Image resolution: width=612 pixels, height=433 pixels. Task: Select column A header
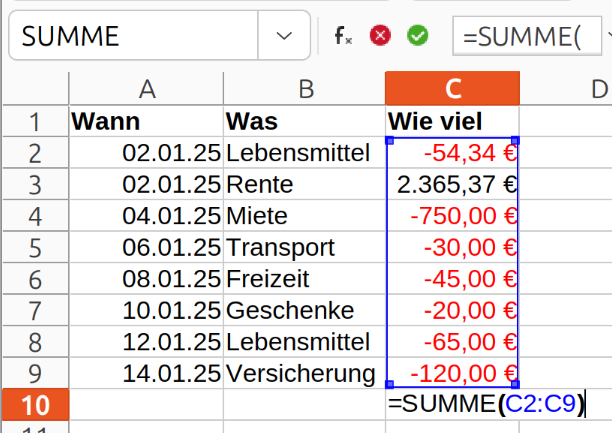tap(146, 88)
